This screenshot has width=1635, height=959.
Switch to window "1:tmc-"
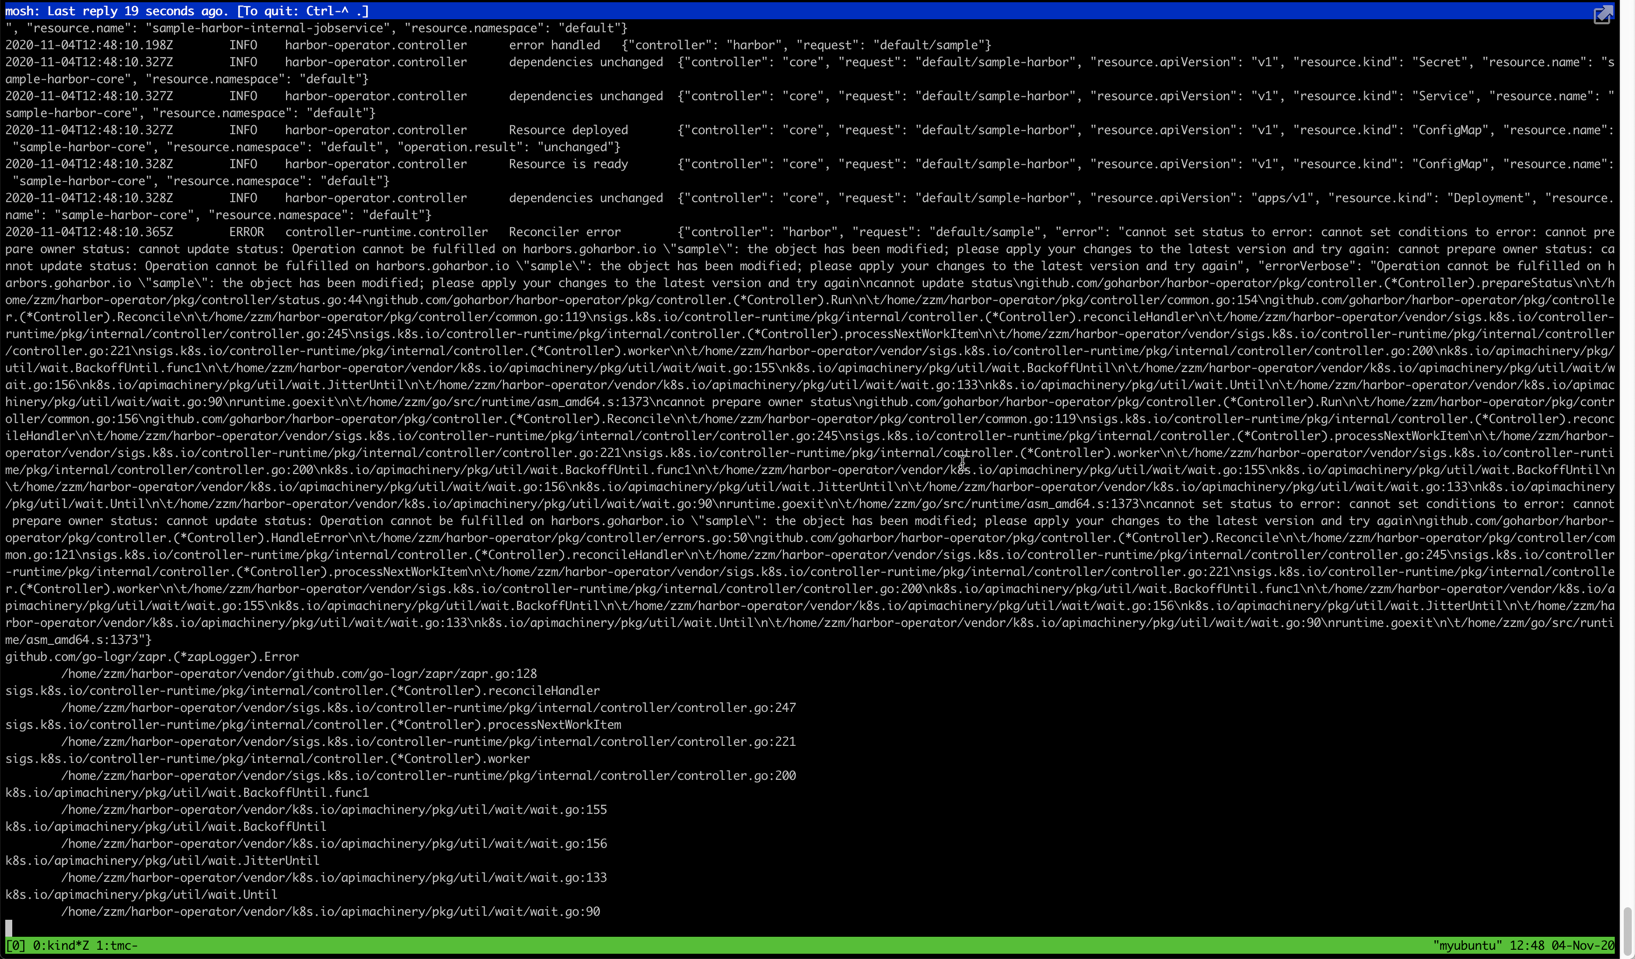click(118, 945)
